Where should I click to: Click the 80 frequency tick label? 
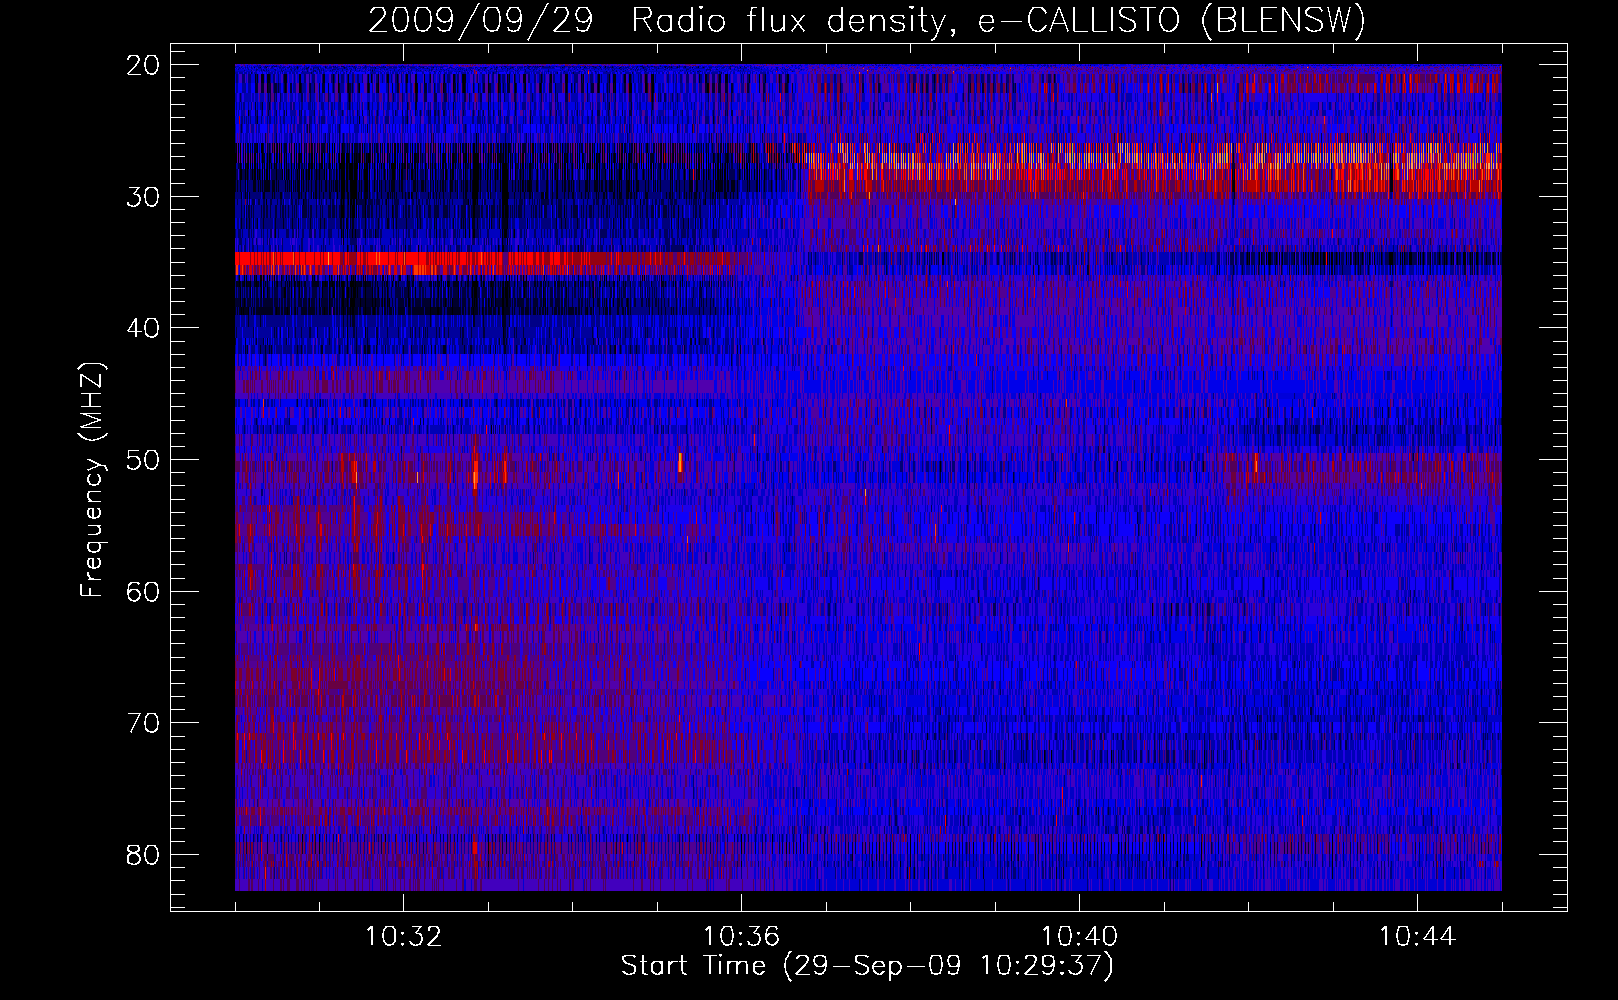coord(145,855)
